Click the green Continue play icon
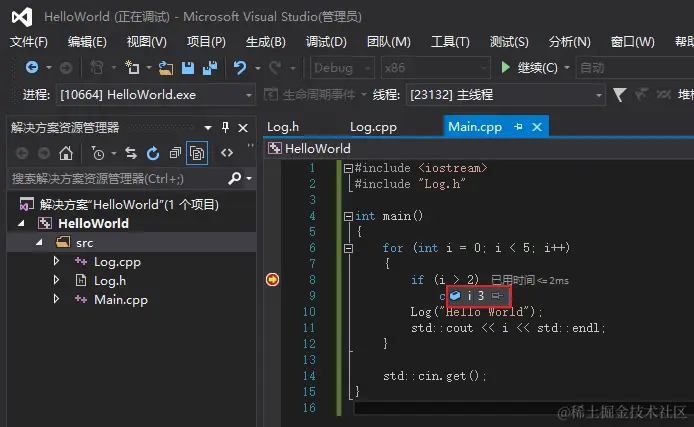694x427 pixels. coord(505,67)
